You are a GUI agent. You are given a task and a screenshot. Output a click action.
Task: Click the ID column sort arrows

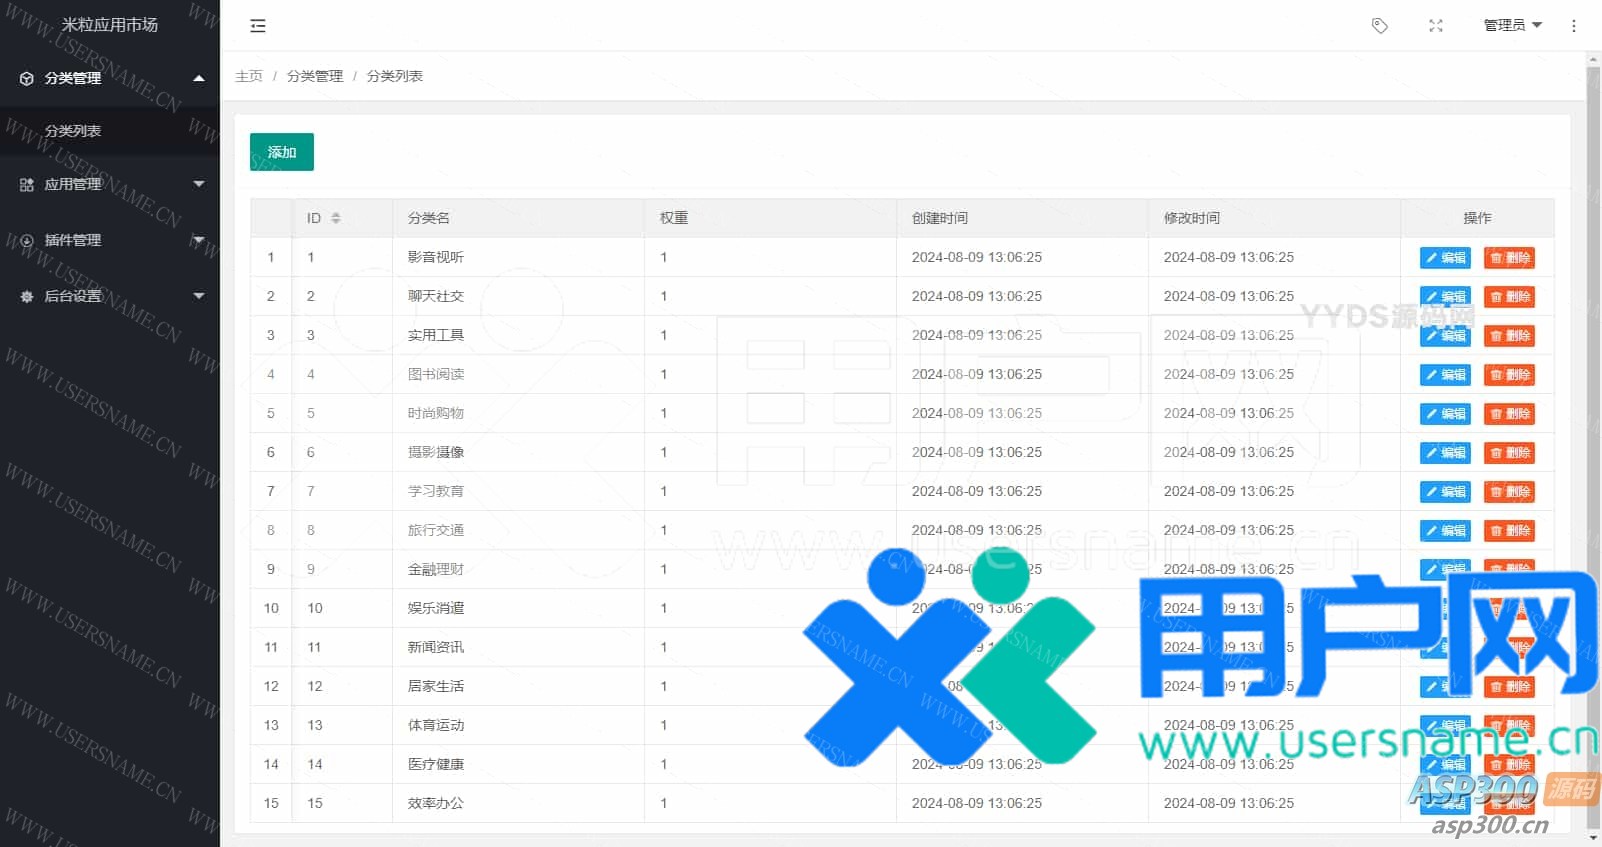click(336, 218)
